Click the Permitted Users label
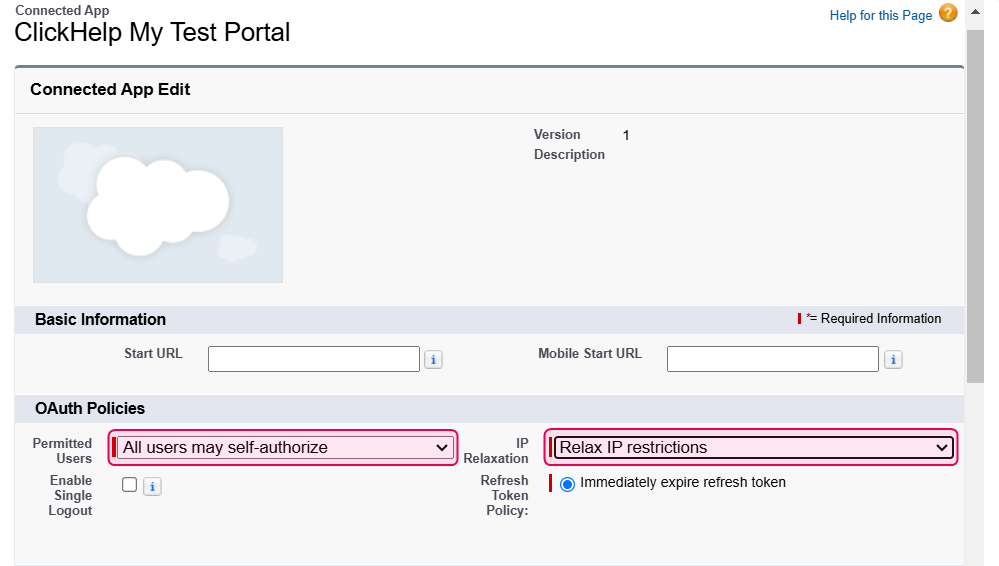 pyautogui.click(x=62, y=451)
